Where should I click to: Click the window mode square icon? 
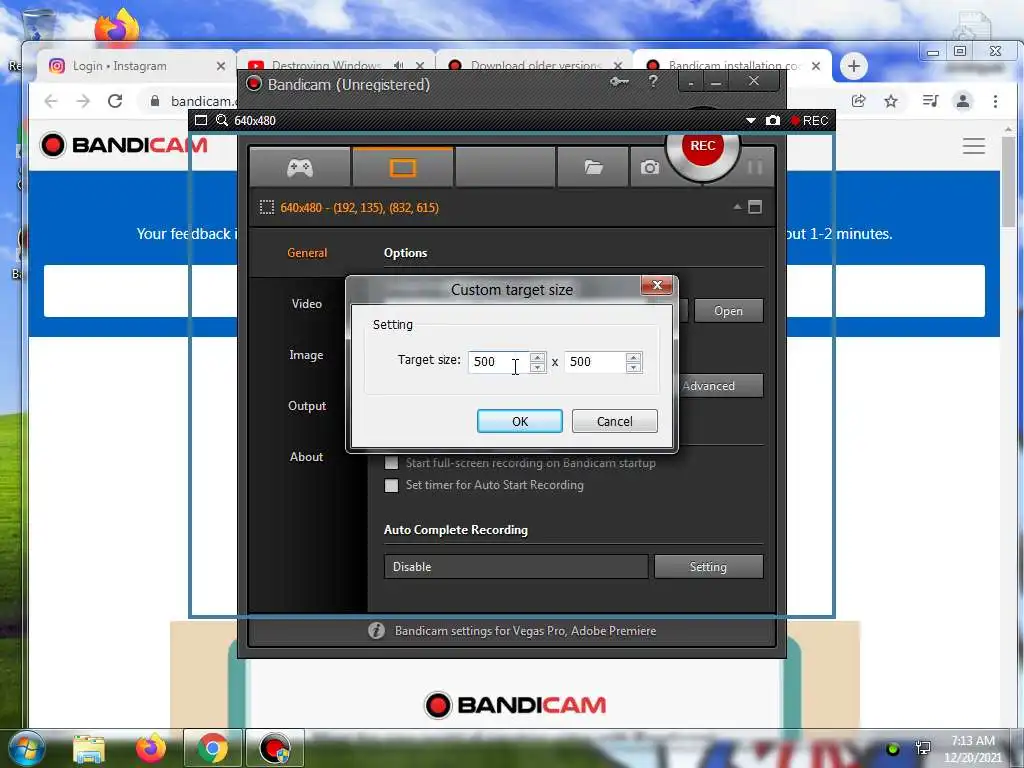tap(755, 207)
